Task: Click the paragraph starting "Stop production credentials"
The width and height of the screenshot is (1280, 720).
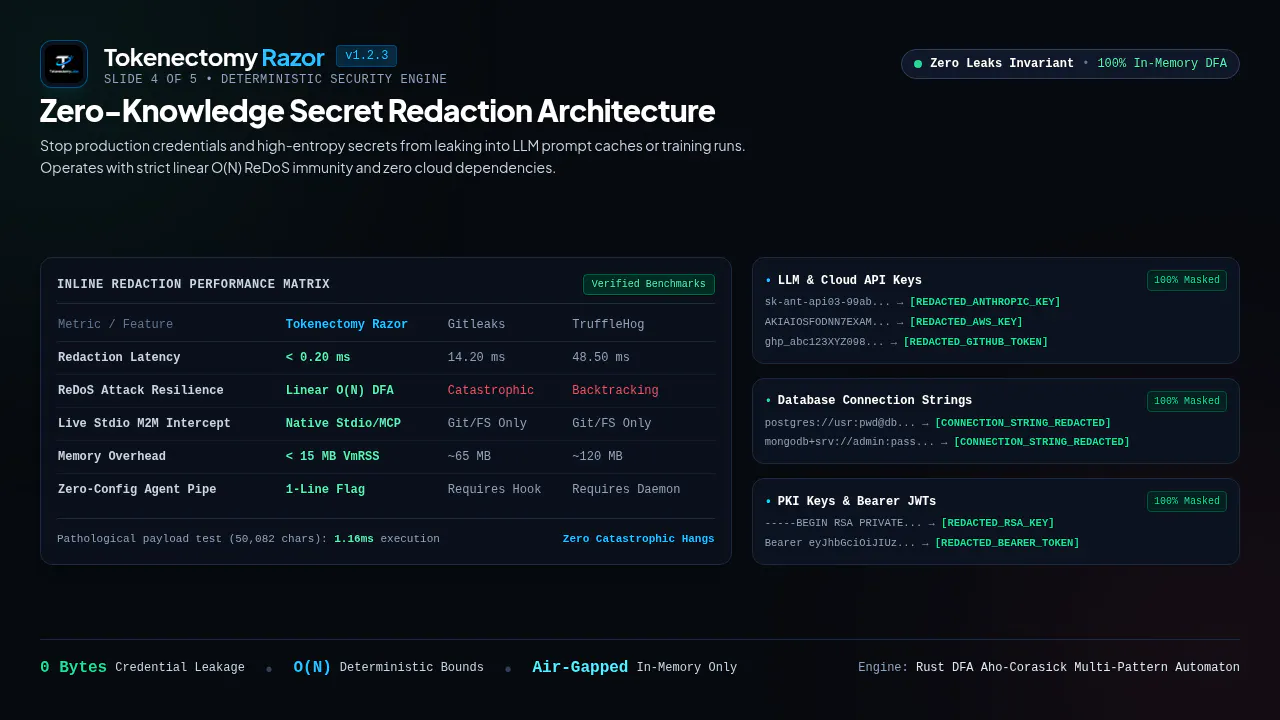Action: 393,157
